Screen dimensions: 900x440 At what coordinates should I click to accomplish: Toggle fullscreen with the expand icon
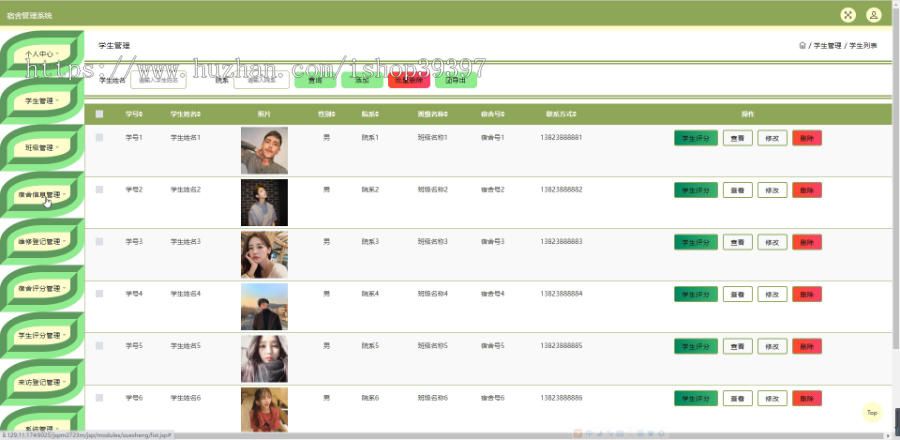pos(848,15)
